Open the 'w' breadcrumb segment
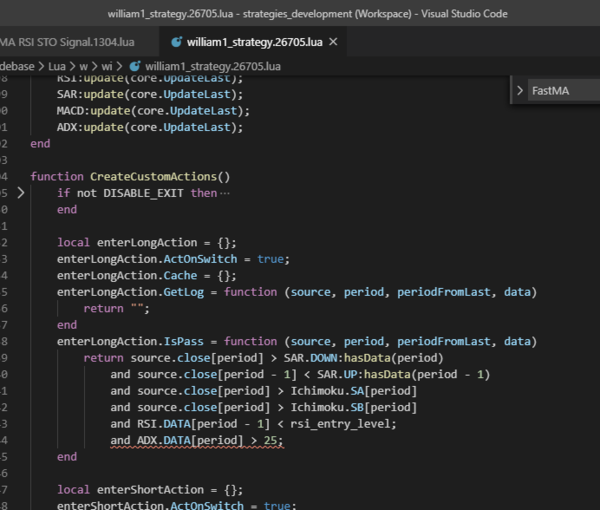The width and height of the screenshot is (600, 510). pyautogui.click(x=83, y=67)
